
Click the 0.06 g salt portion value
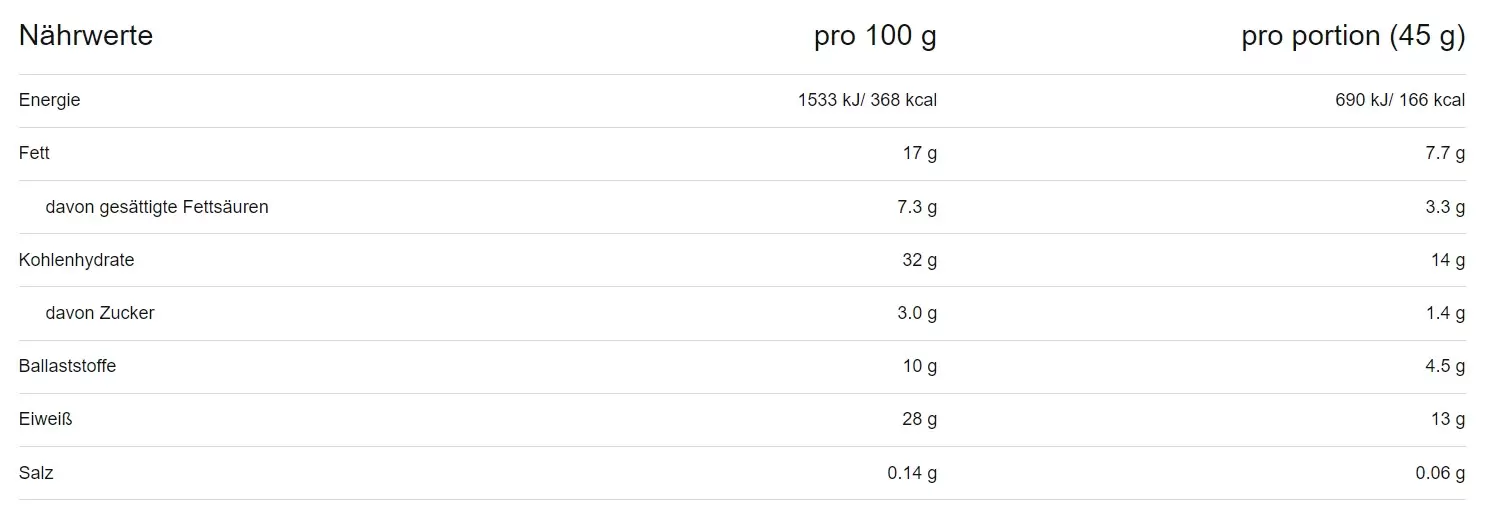pos(1440,473)
